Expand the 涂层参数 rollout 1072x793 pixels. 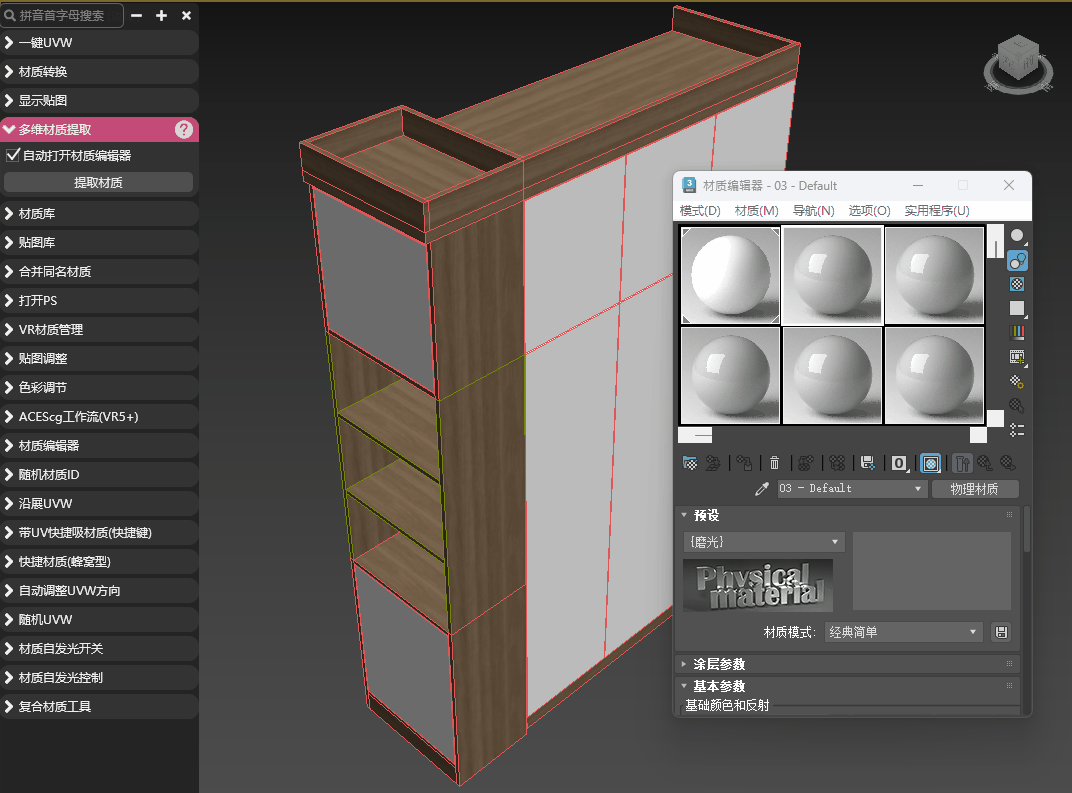(719, 664)
